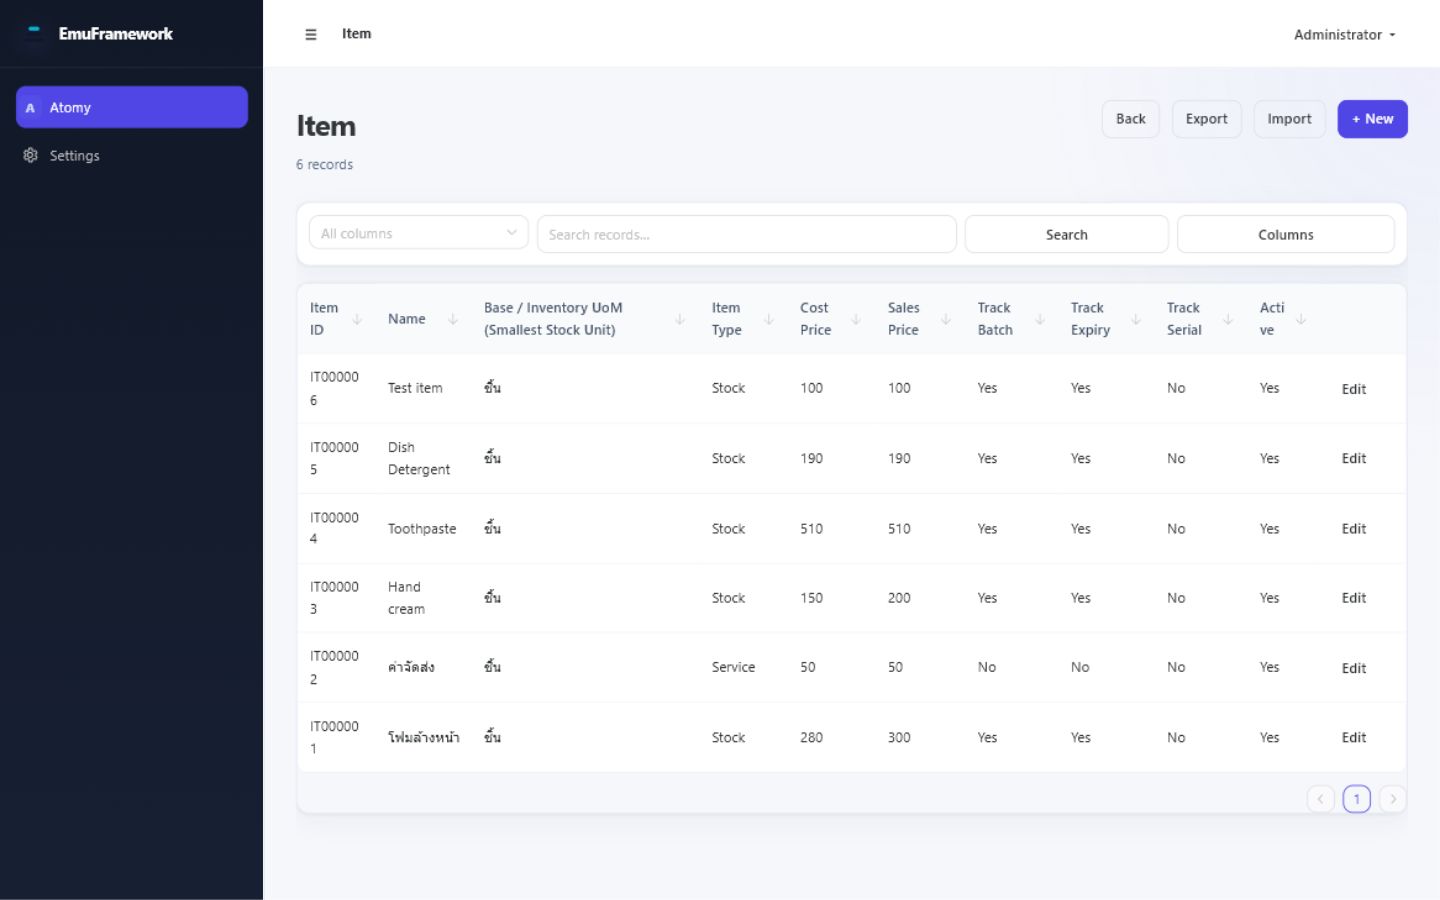The image size is (1440, 900).
Task: Edit the Toothpaste row
Action: (x=1354, y=528)
